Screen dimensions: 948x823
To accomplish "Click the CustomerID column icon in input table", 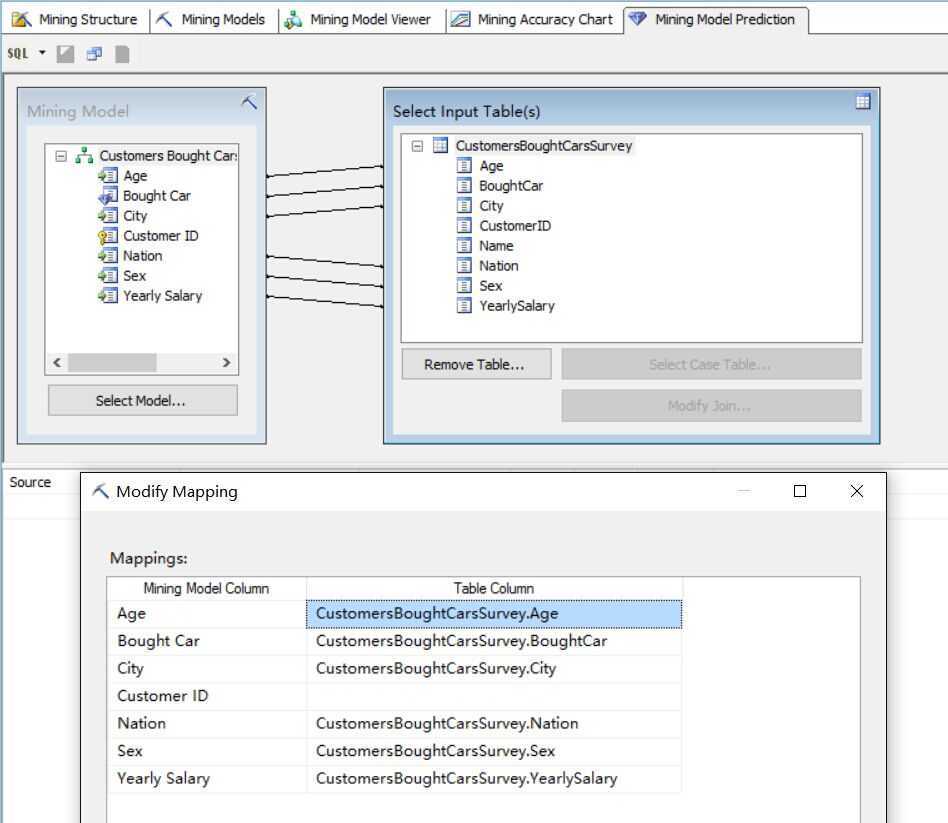I will pyautogui.click(x=464, y=226).
